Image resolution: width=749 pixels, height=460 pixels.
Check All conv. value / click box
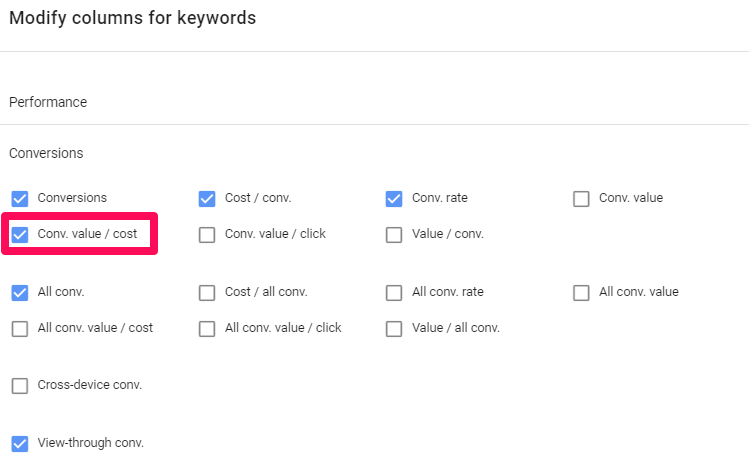[x=207, y=328]
